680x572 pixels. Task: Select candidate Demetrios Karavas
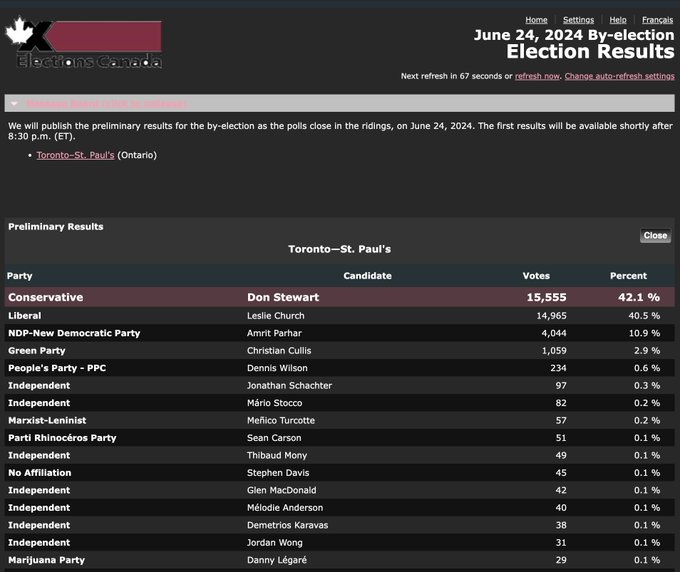click(288, 525)
